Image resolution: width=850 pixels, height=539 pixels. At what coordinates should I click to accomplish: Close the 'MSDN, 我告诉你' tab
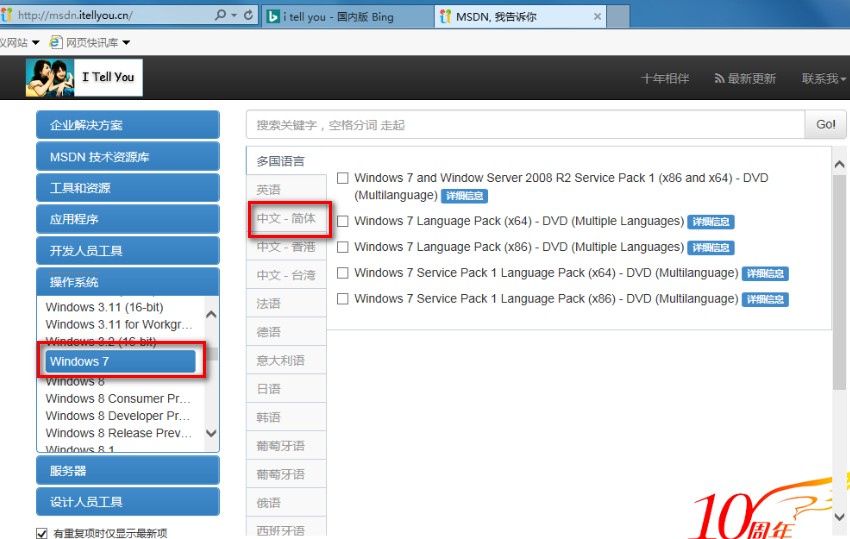point(597,17)
